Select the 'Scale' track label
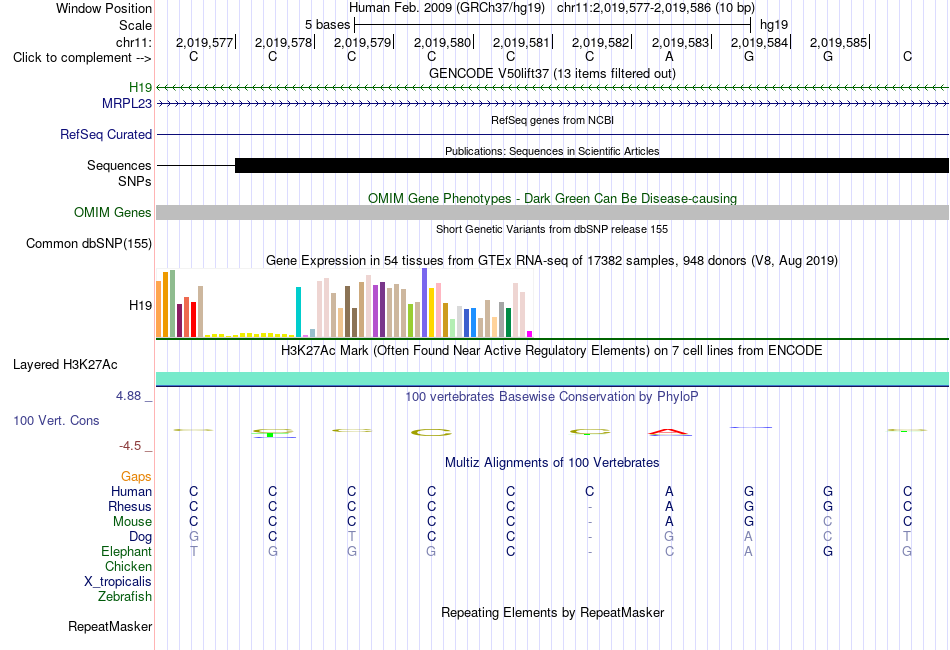 coord(135,25)
